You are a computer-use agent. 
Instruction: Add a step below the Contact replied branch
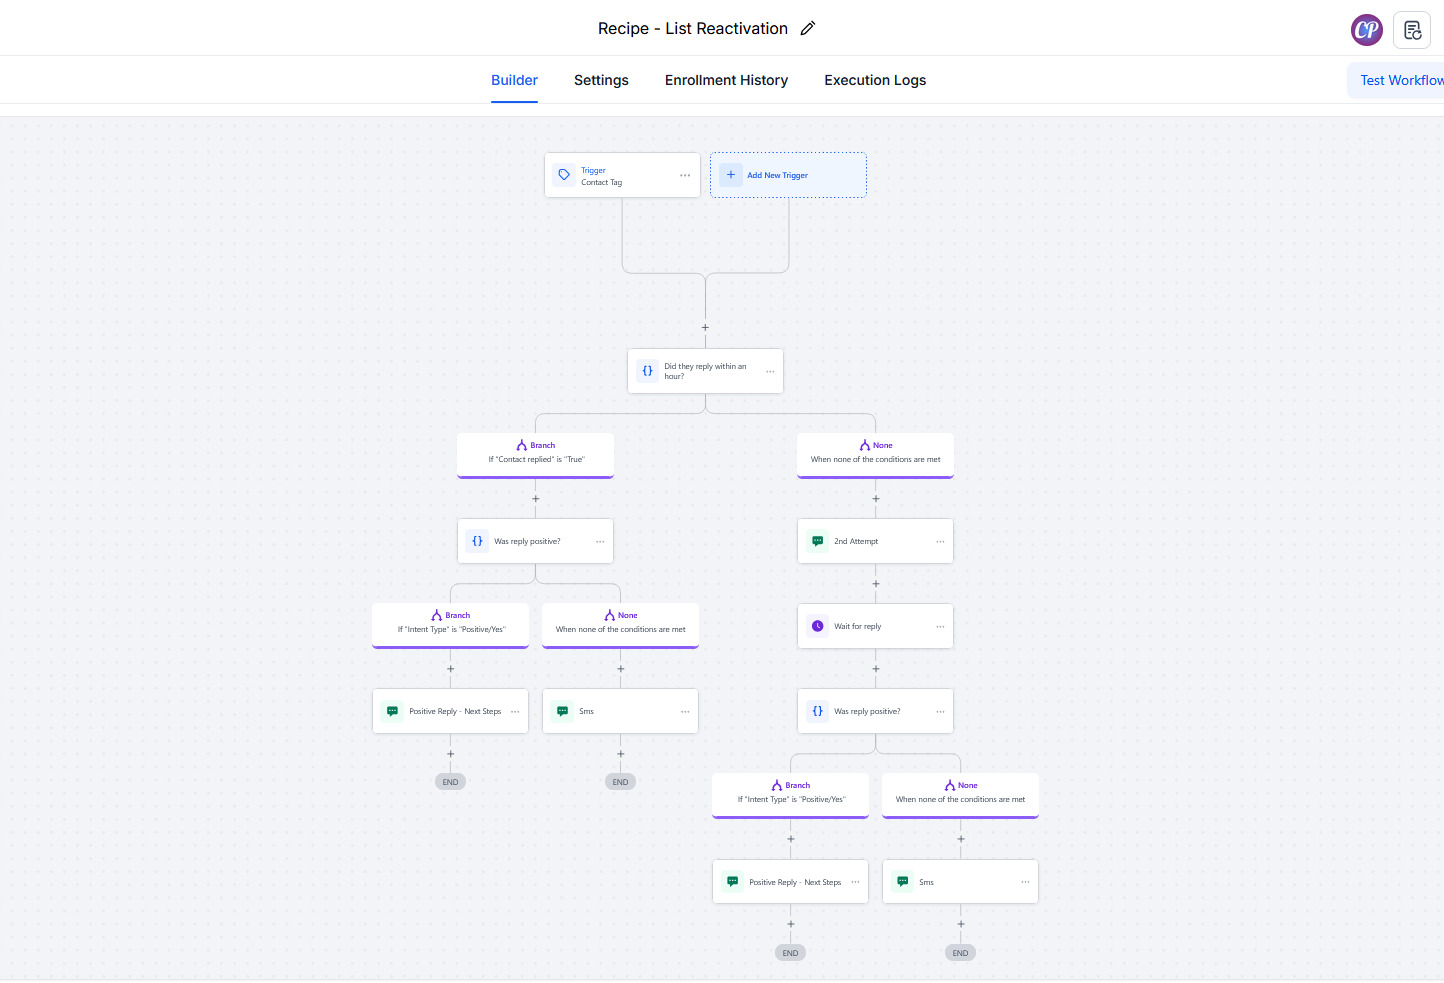coord(536,498)
